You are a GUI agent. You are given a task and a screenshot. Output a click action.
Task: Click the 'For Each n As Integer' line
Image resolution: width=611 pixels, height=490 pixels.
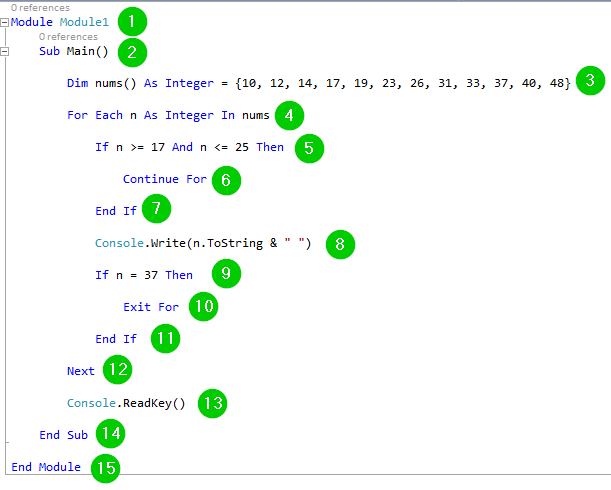click(x=168, y=115)
